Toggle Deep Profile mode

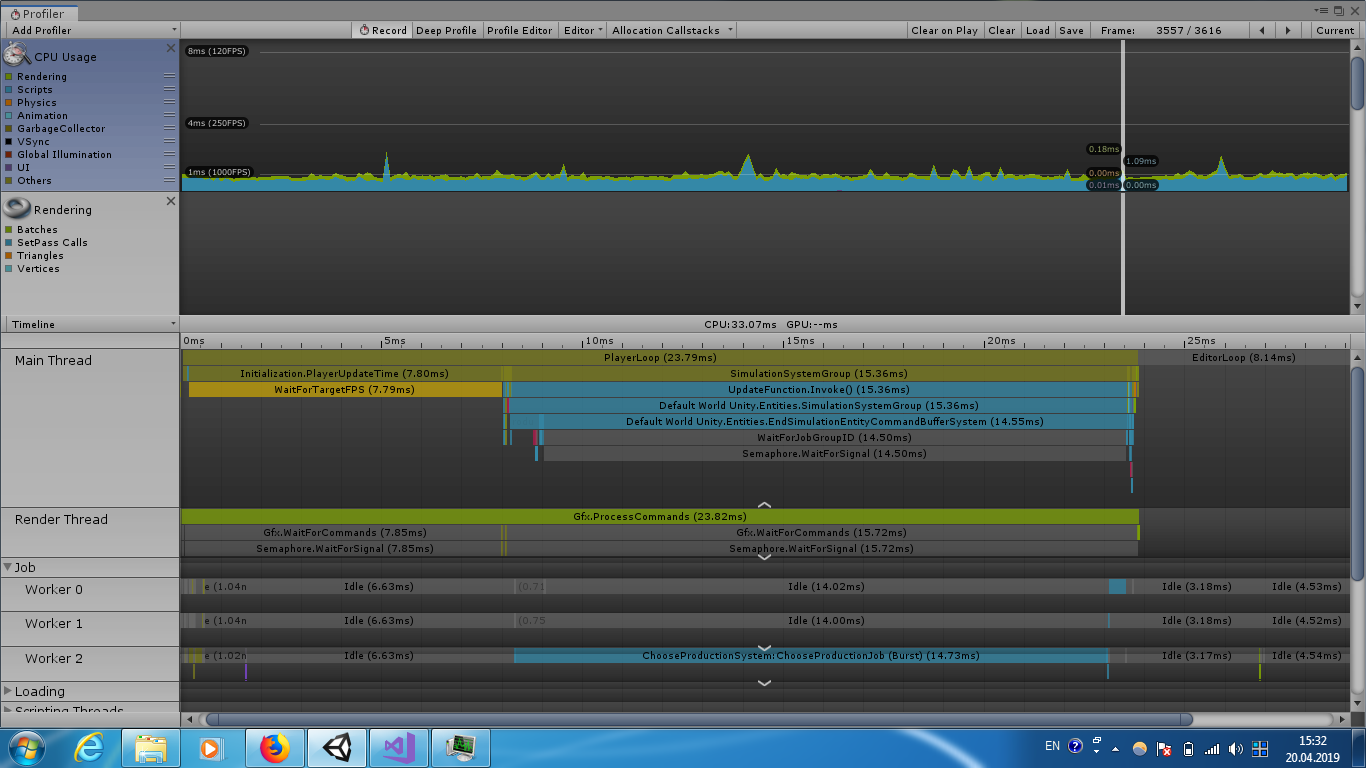(446, 30)
